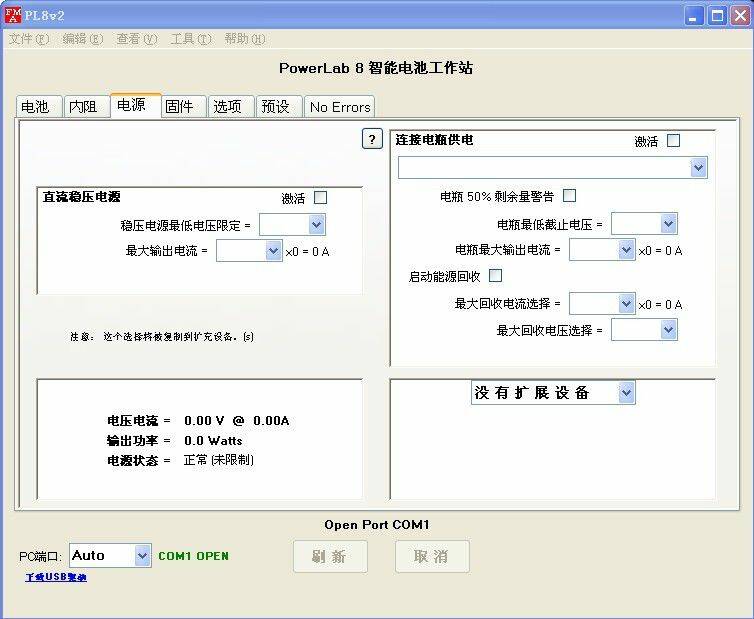Switch to 预设 tab
This screenshot has width=754, height=619.
(x=279, y=106)
